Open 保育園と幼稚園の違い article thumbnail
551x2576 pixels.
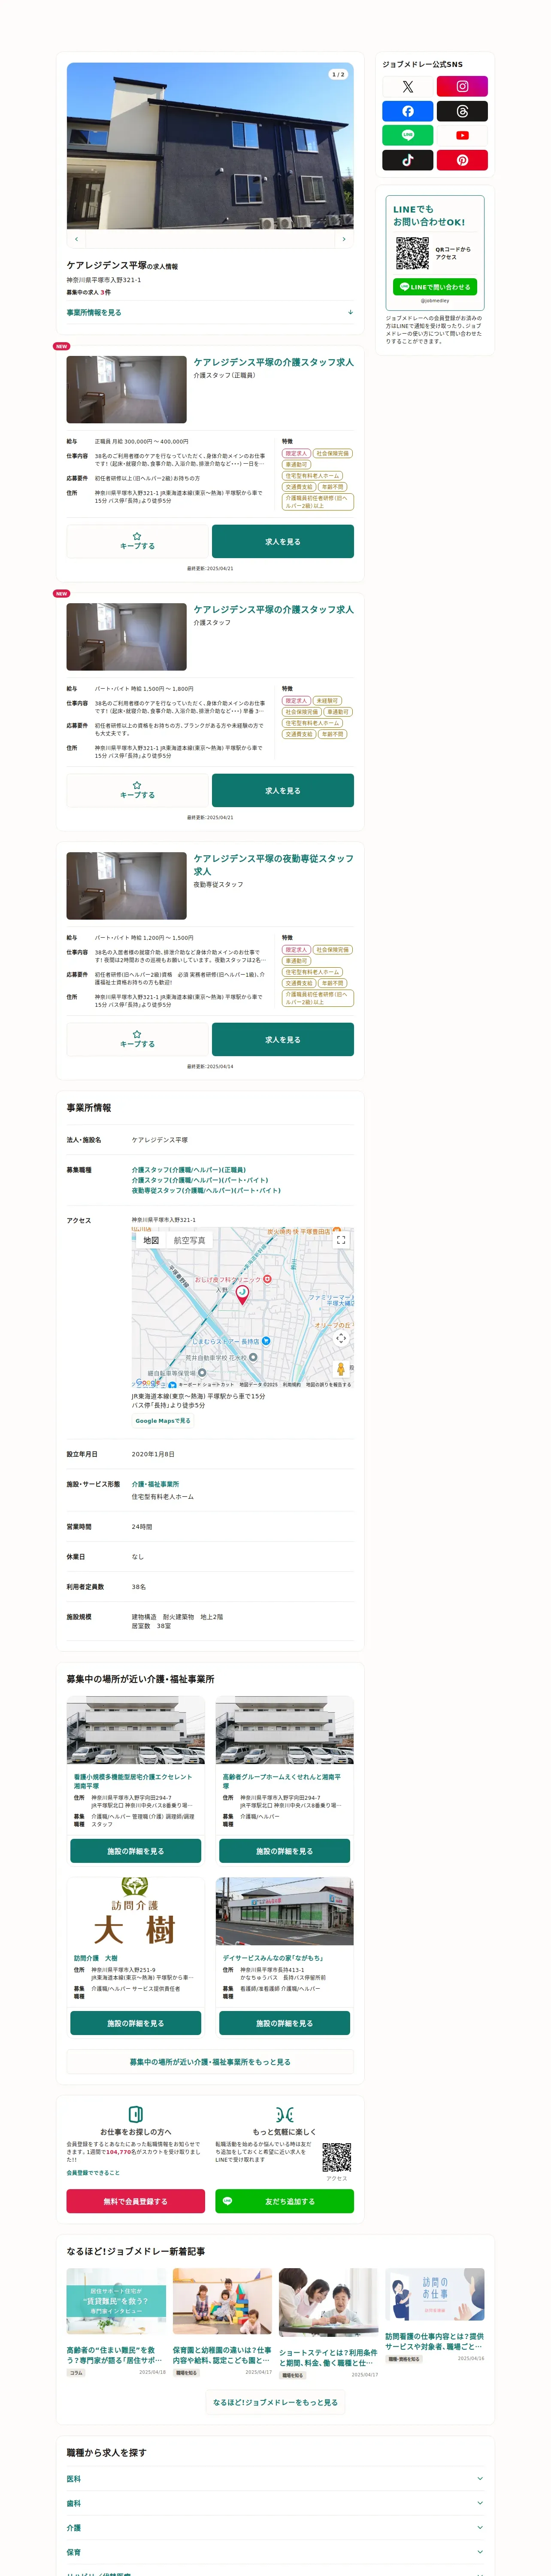click(x=222, y=2301)
